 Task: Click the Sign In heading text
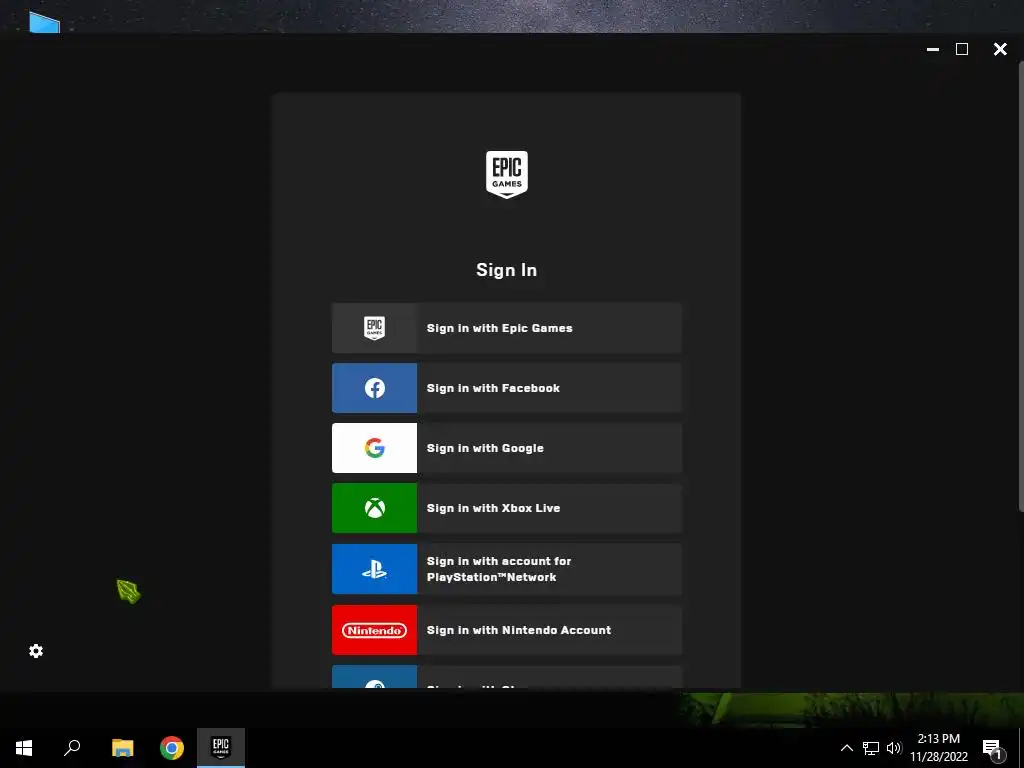507,270
